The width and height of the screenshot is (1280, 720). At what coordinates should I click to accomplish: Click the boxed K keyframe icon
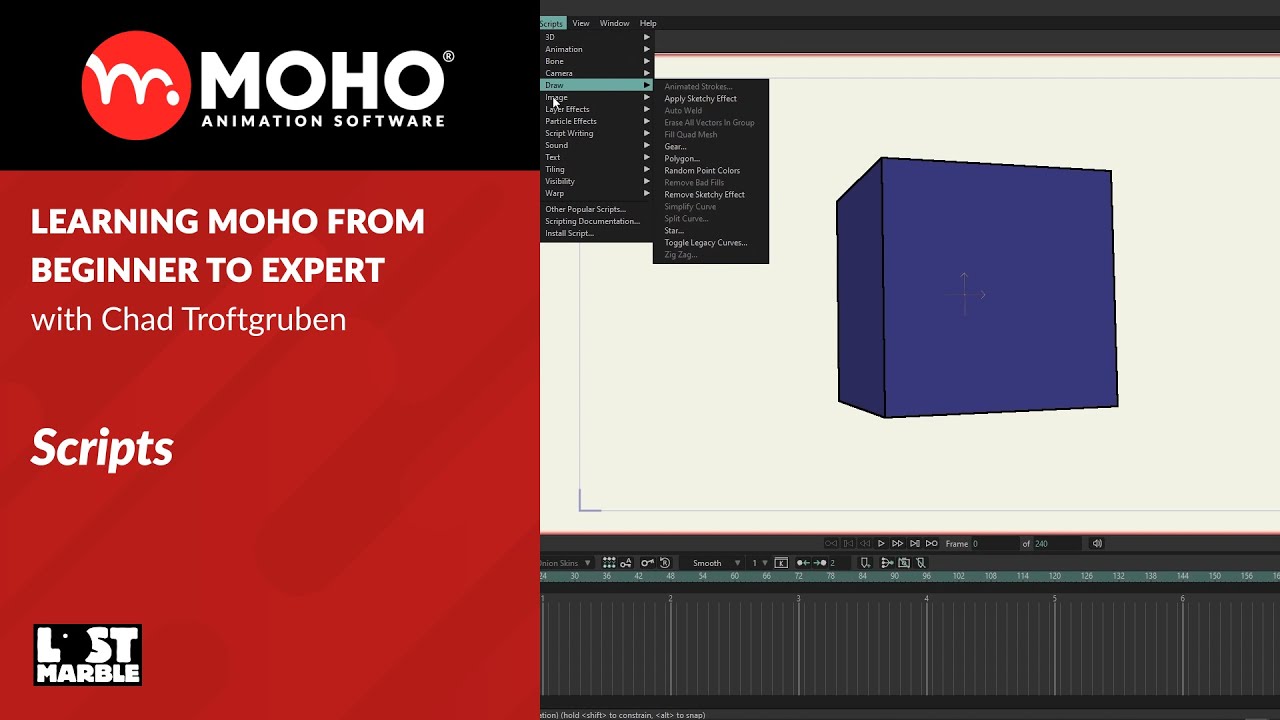(x=781, y=563)
